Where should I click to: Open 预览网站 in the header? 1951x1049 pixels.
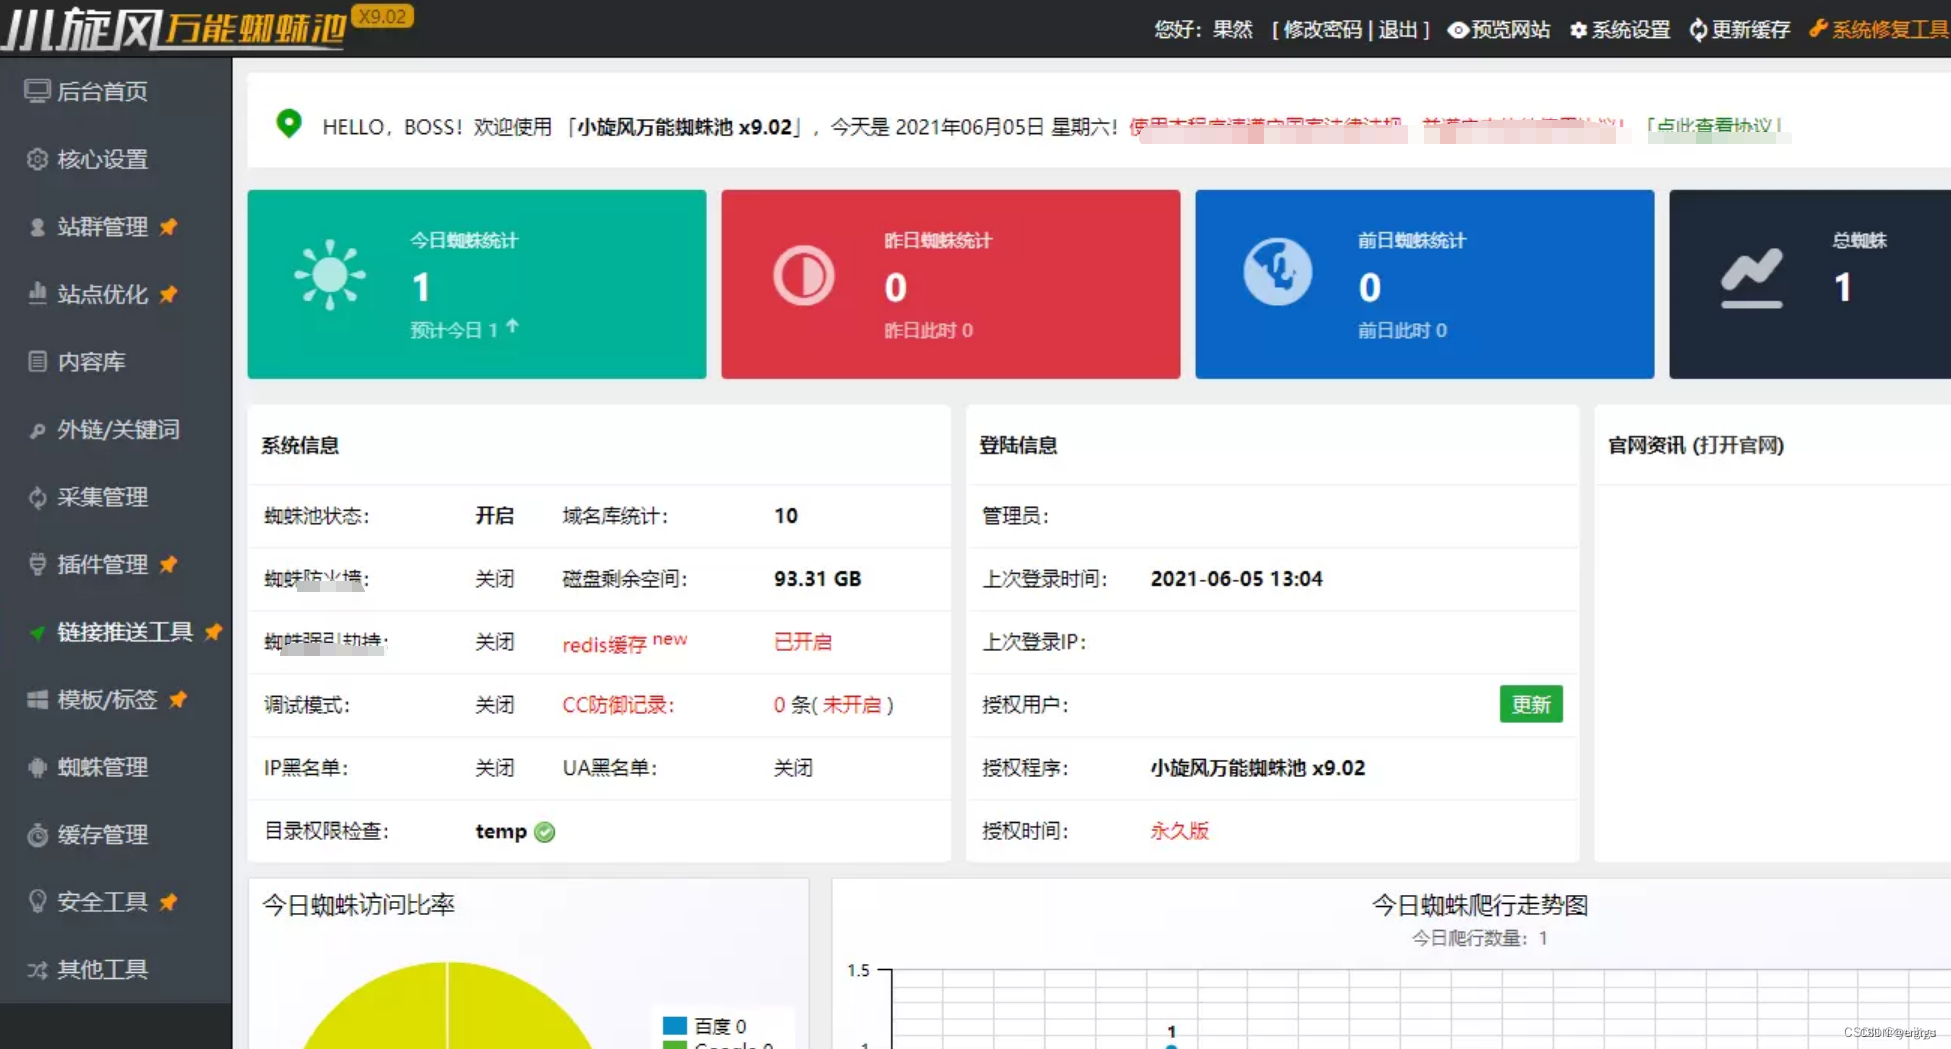click(x=1499, y=29)
